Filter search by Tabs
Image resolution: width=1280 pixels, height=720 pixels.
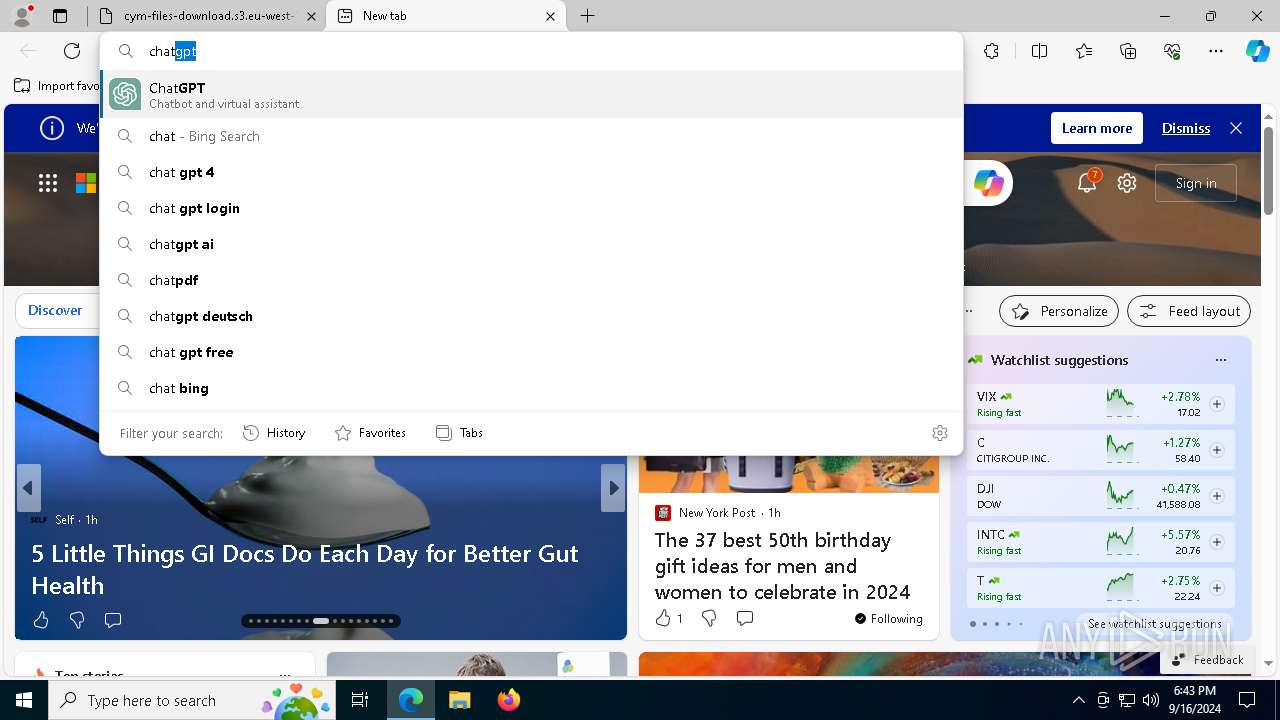[x=459, y=433]
